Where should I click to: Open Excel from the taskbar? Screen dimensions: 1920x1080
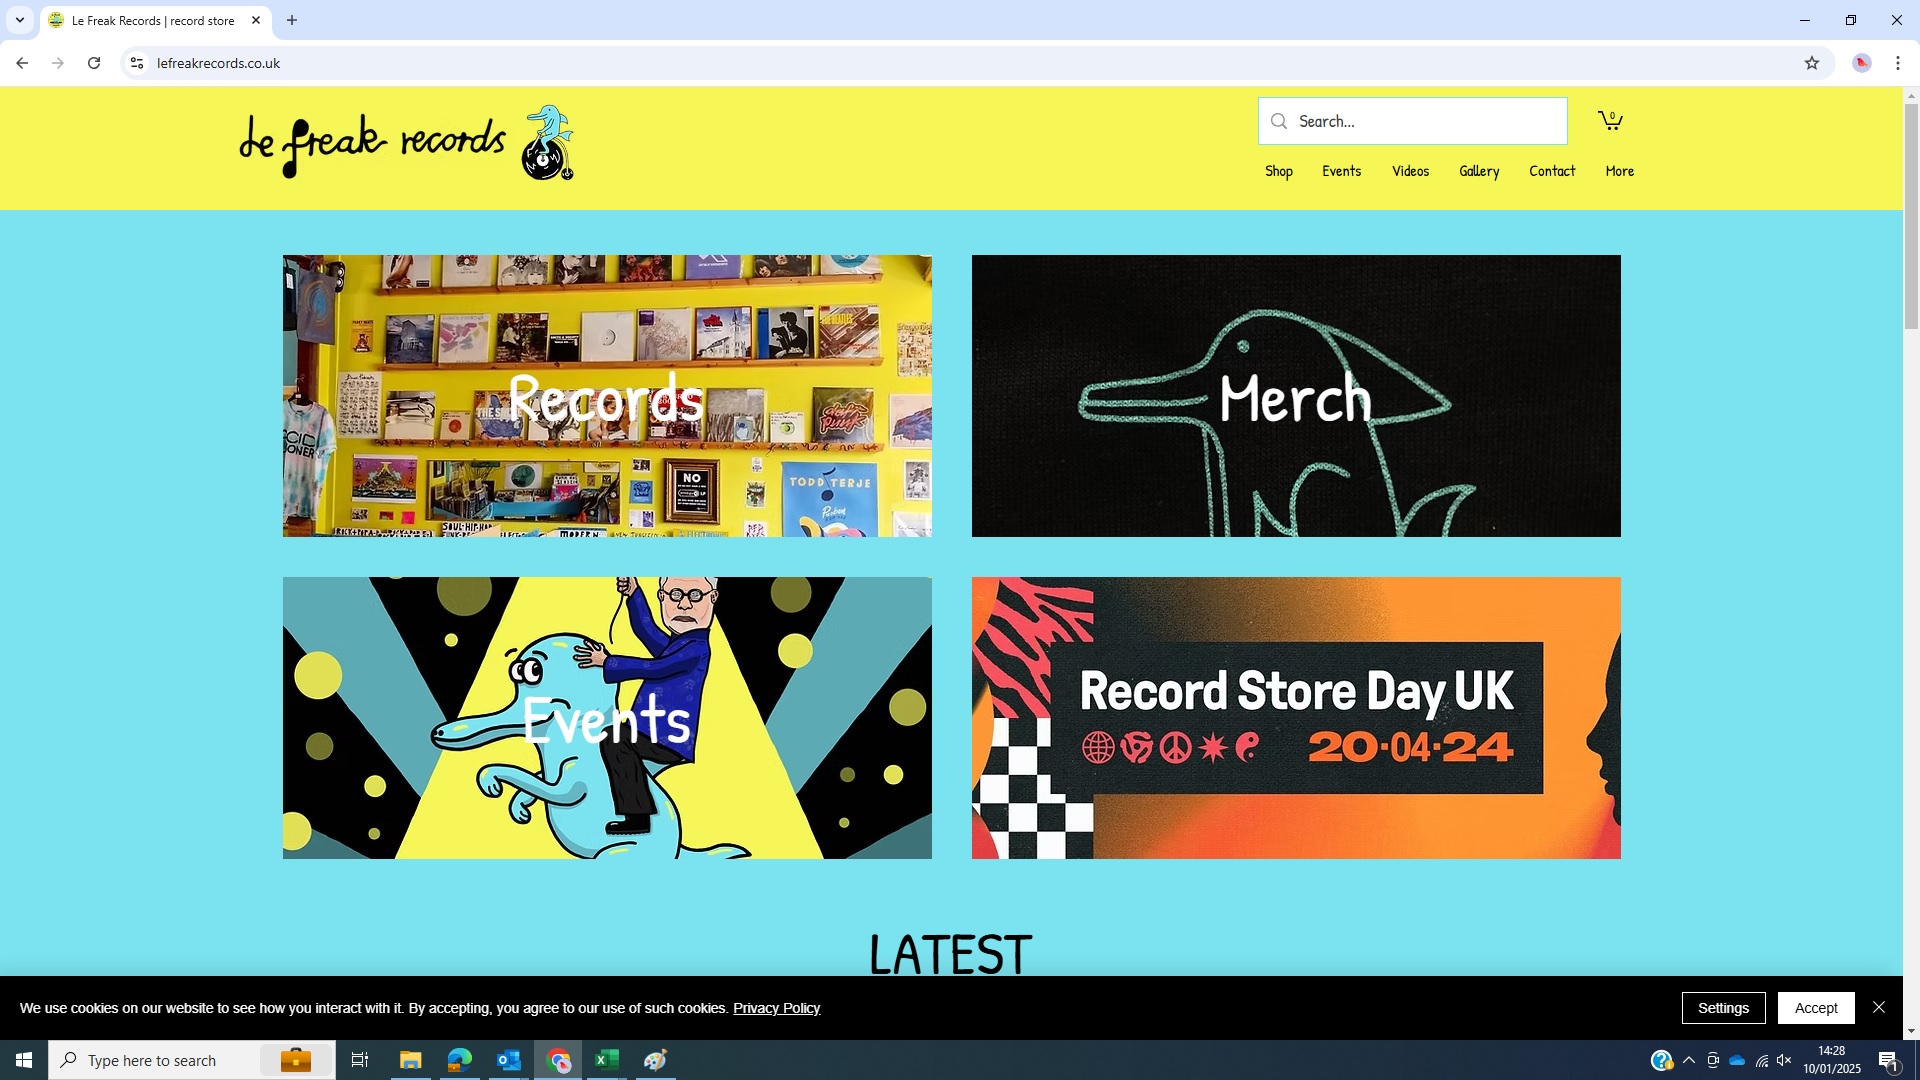point(606,1060)
